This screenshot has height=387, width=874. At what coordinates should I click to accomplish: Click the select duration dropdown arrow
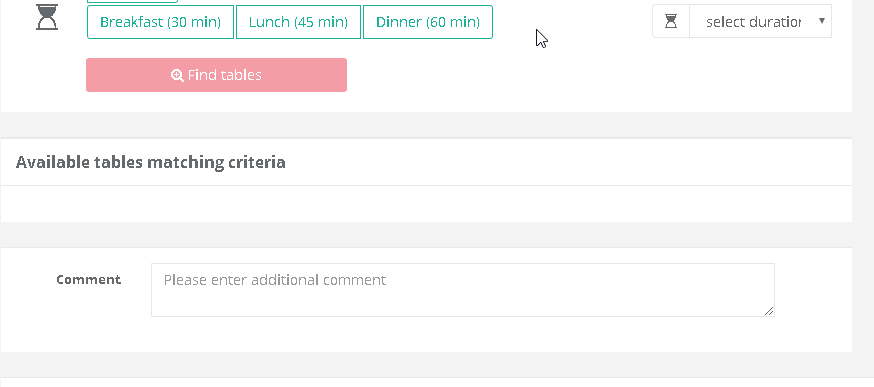click(x=822, y=21)
